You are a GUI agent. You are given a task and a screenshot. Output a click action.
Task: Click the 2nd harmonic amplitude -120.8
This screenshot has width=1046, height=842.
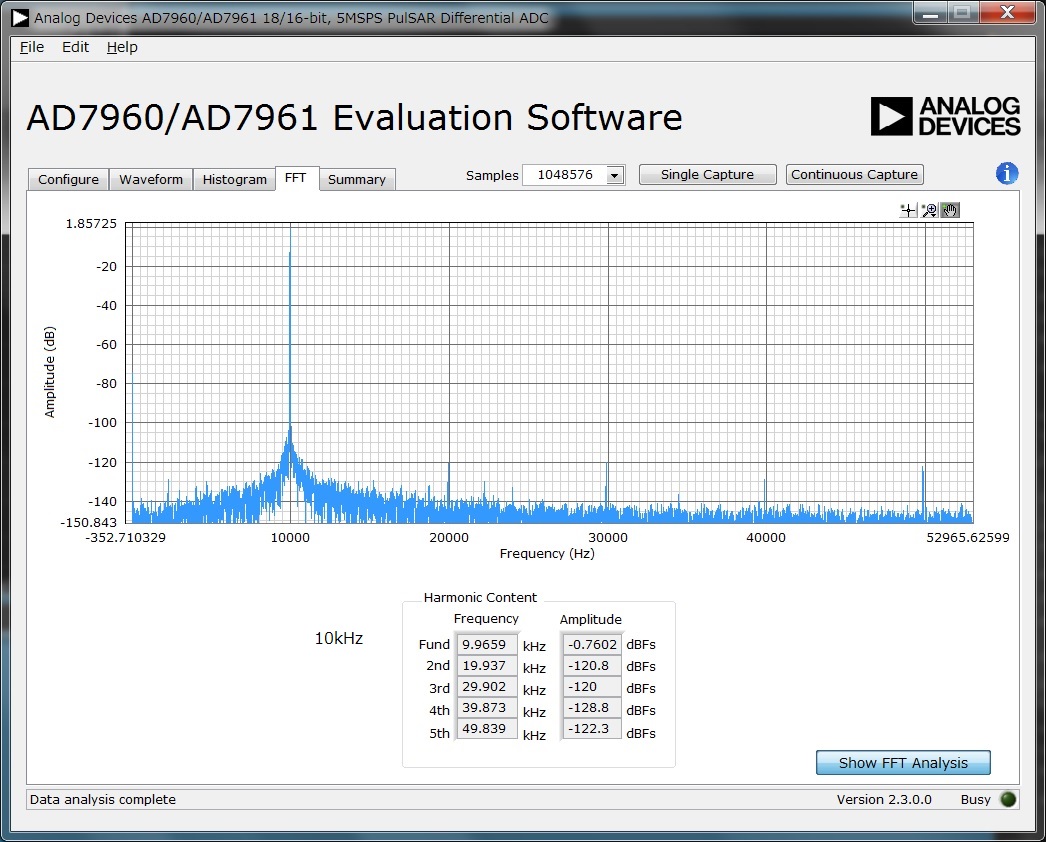coord(592,666)
